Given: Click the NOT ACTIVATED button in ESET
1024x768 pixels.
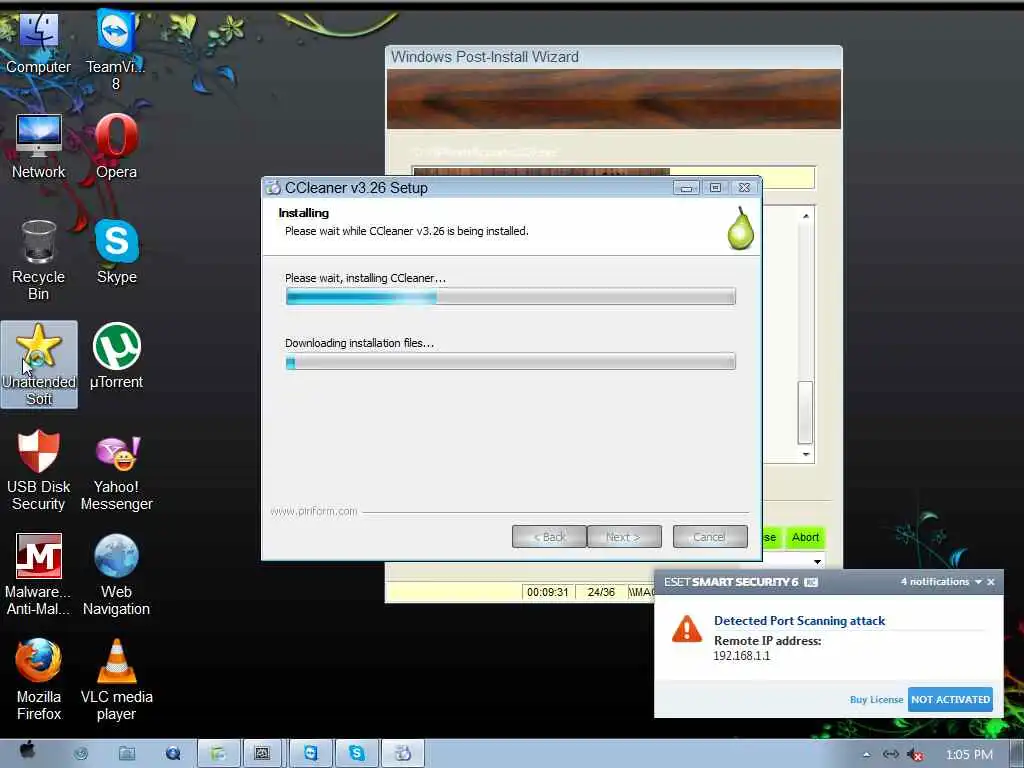Looking at the screenshot, I should pyautogui.click(x=950, y=699).
